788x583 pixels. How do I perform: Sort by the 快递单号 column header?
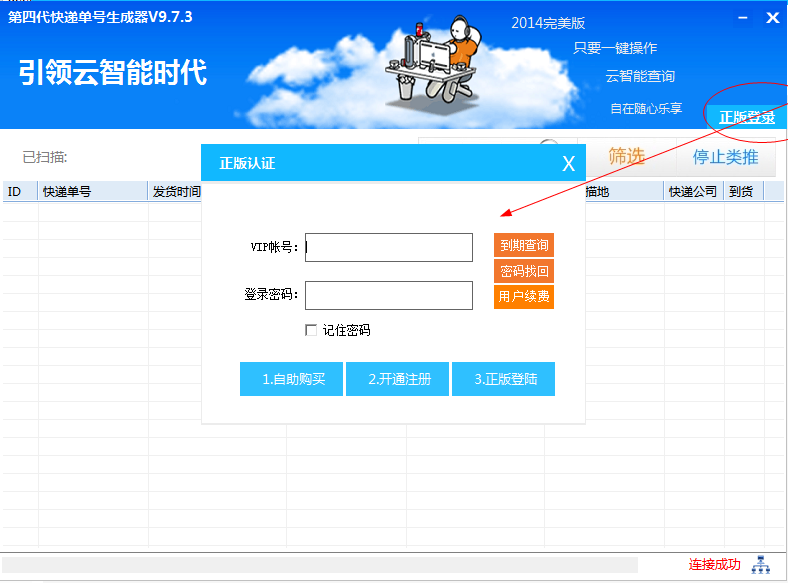coord(93,191)
